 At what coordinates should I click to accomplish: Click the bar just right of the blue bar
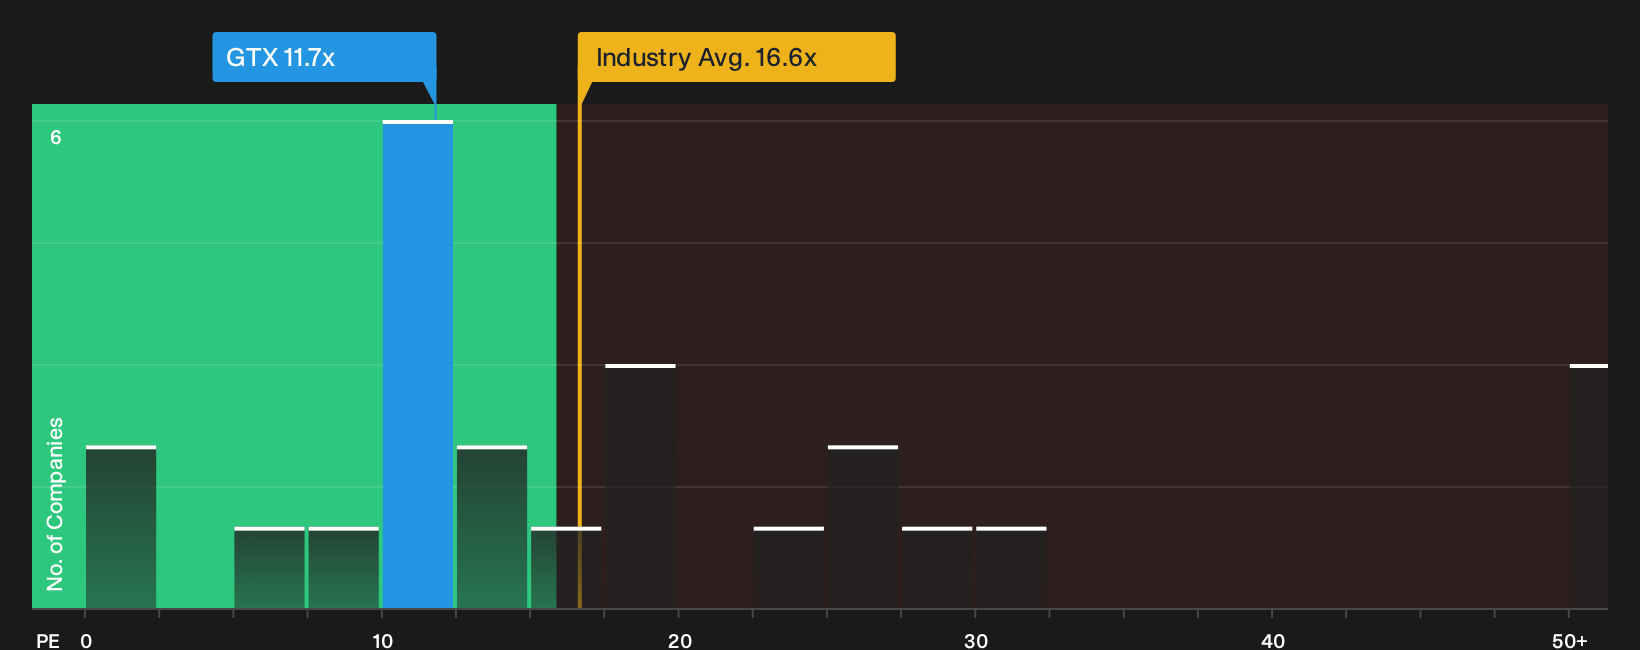pyautogui.click(x=492, y=527)
